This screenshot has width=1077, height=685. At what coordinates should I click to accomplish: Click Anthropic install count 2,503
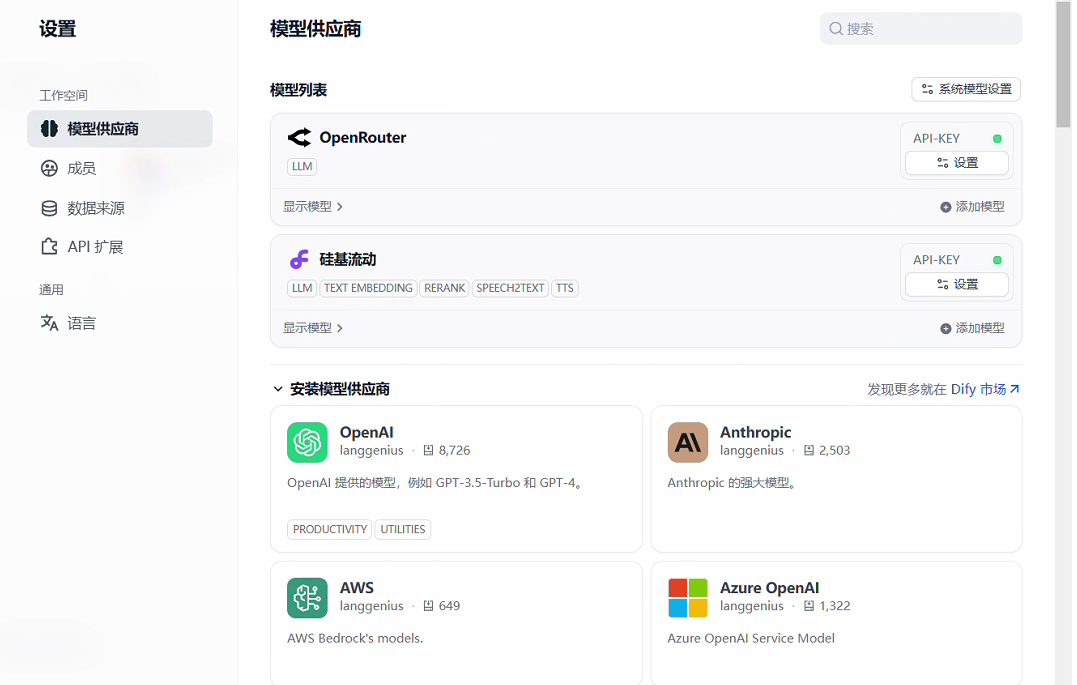[x=827, y=451]
